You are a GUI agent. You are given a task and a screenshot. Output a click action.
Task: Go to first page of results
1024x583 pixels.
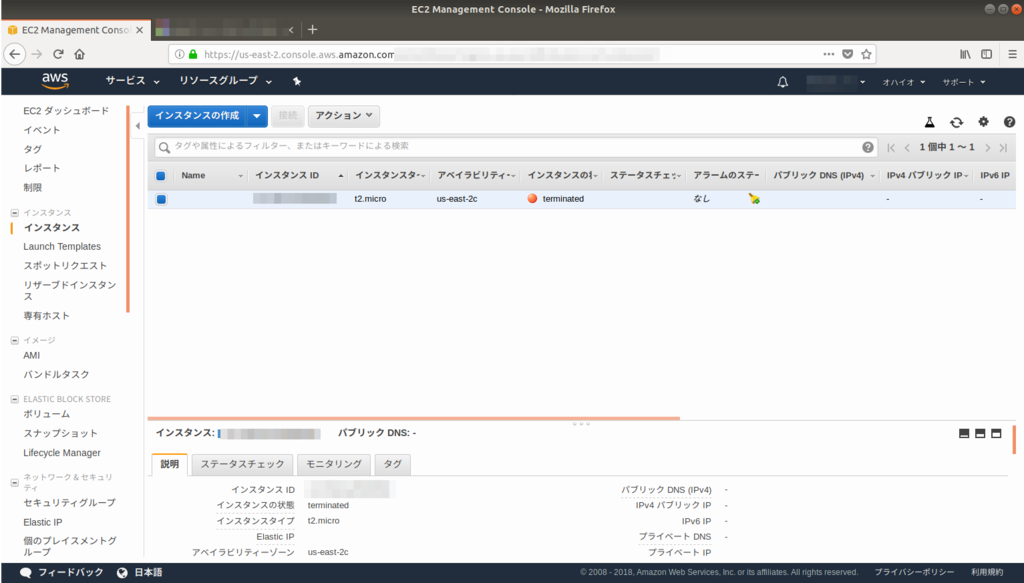tap(891, 148)
